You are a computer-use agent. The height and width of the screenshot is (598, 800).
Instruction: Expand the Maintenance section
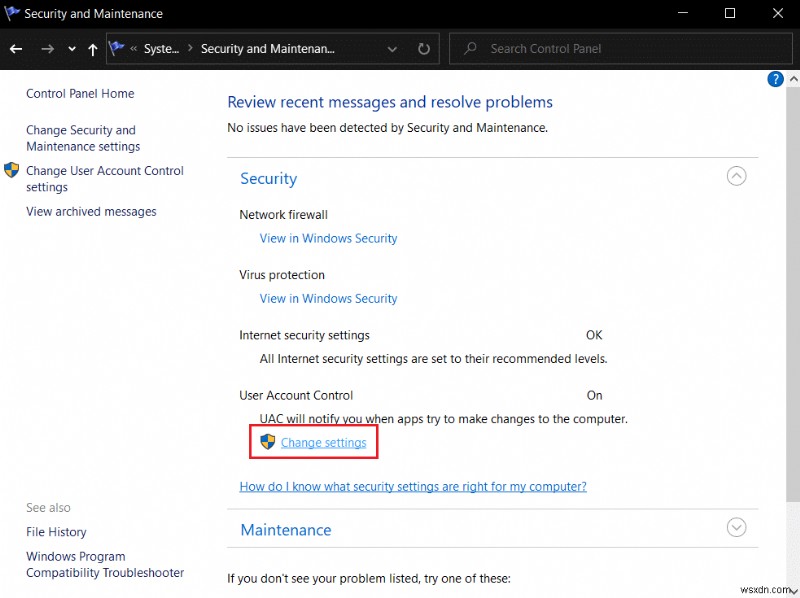click(736, 527)
